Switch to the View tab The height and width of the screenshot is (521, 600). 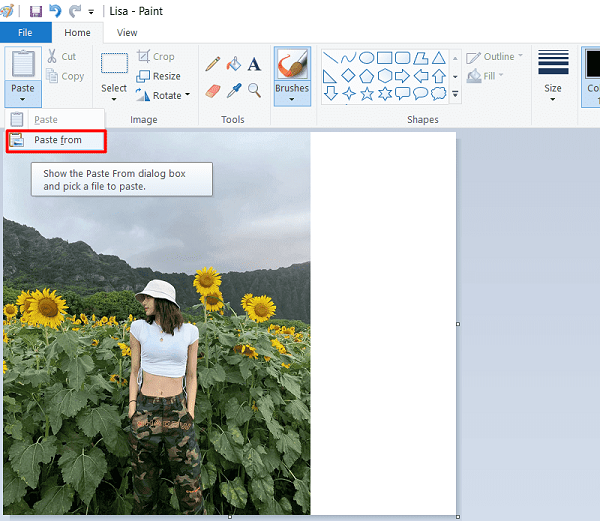point(127,33)
